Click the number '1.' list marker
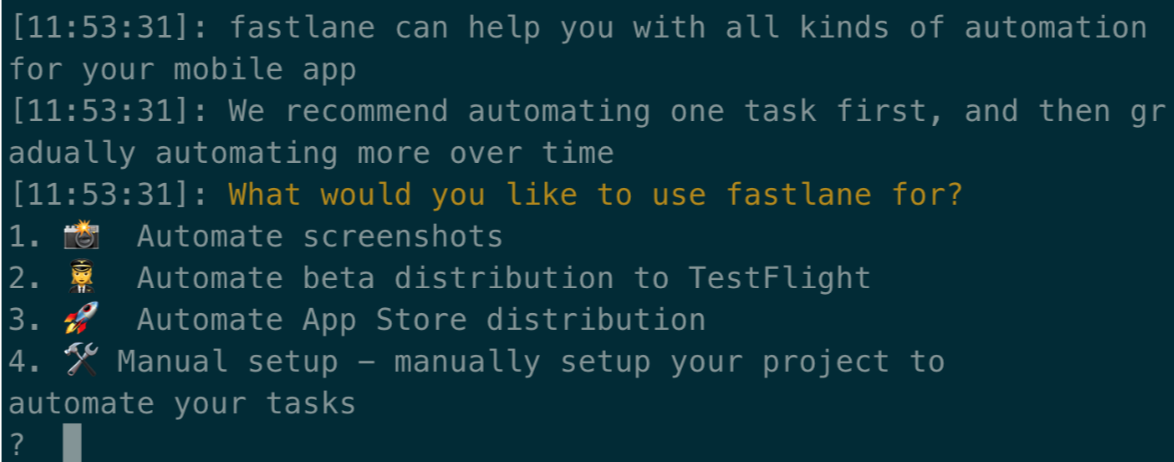This screenshot has height=462, width=1174. (x=26, y=237)
